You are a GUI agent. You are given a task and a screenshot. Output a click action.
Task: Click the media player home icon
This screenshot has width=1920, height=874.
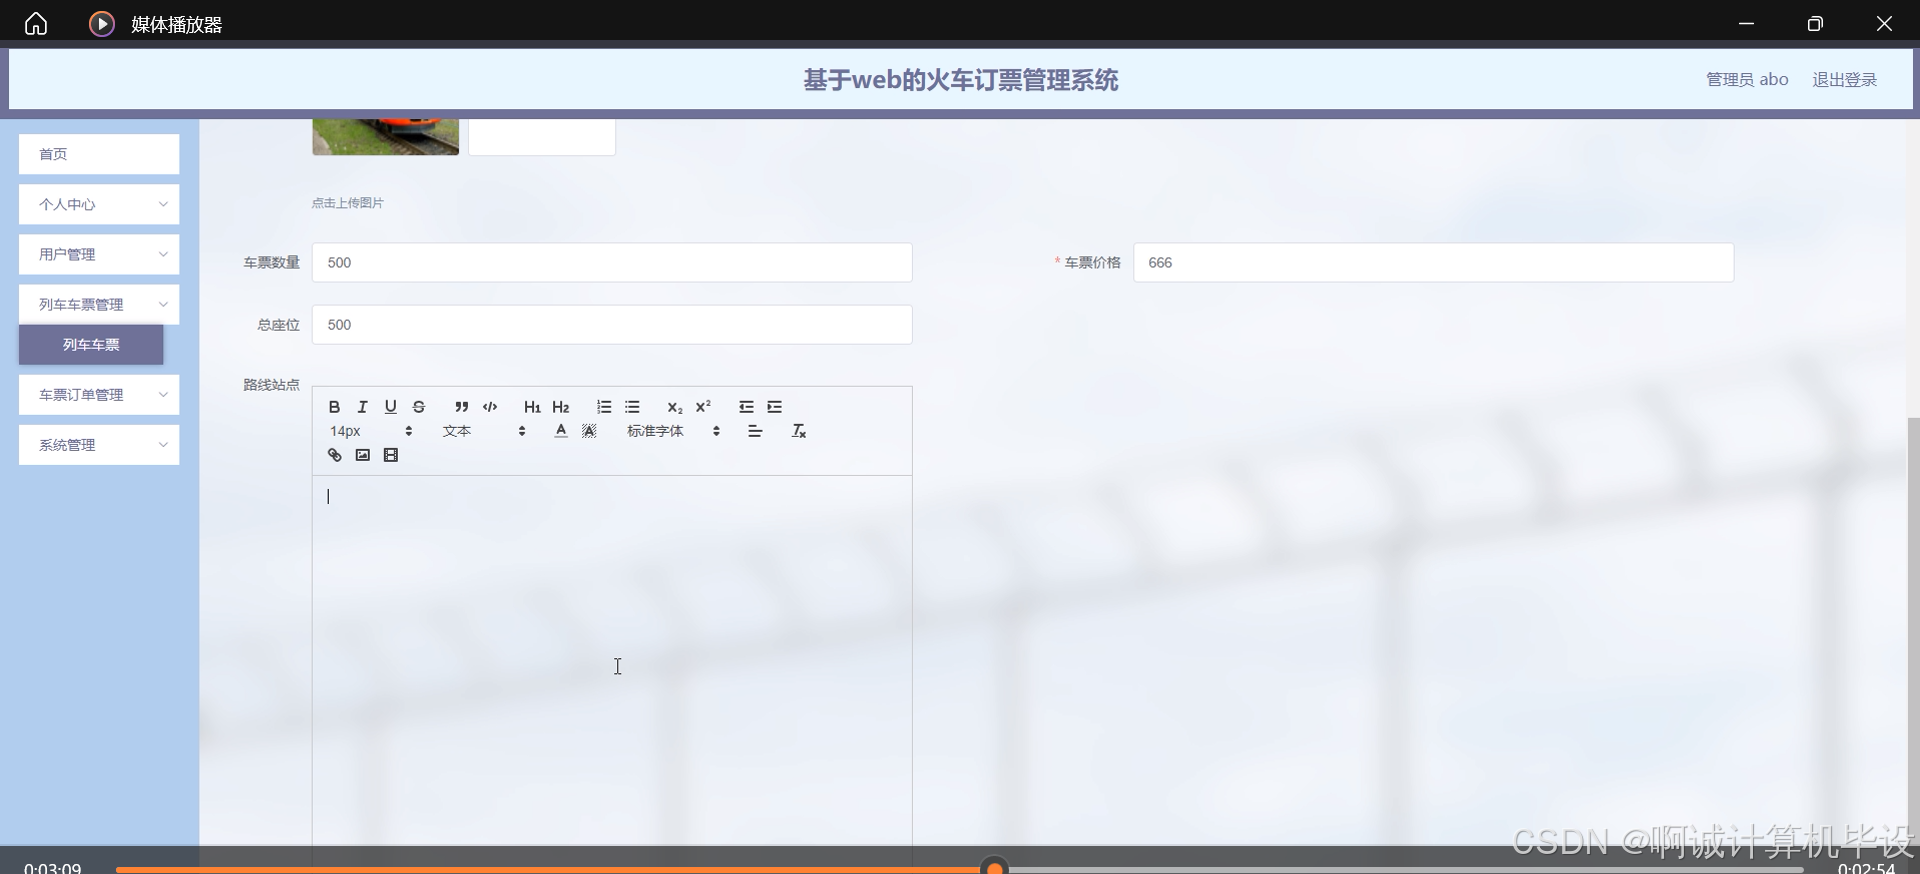36,23
